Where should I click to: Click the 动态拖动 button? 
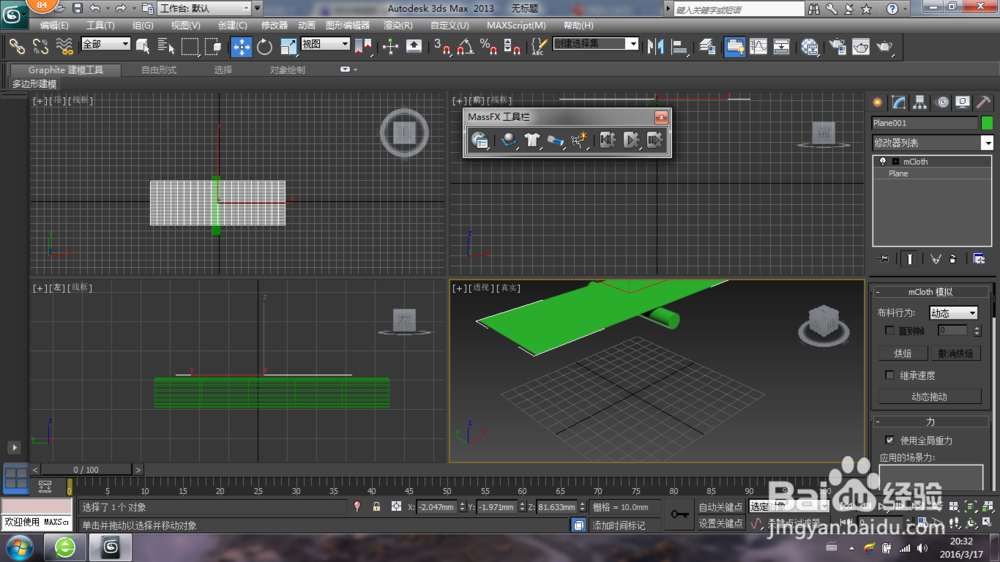coord(929,397)
